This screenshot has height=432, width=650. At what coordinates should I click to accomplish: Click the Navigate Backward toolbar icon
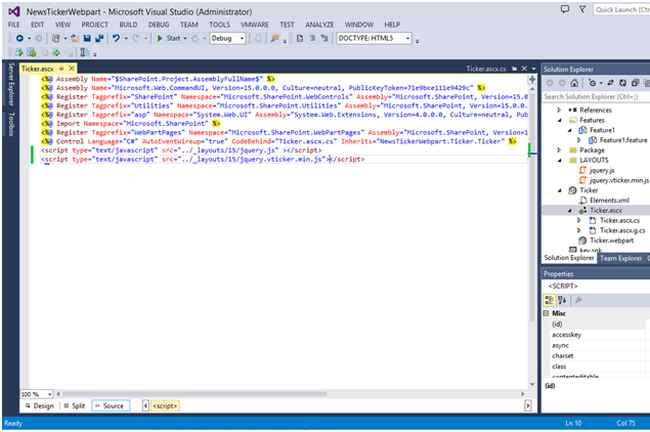tap(19, 38)
